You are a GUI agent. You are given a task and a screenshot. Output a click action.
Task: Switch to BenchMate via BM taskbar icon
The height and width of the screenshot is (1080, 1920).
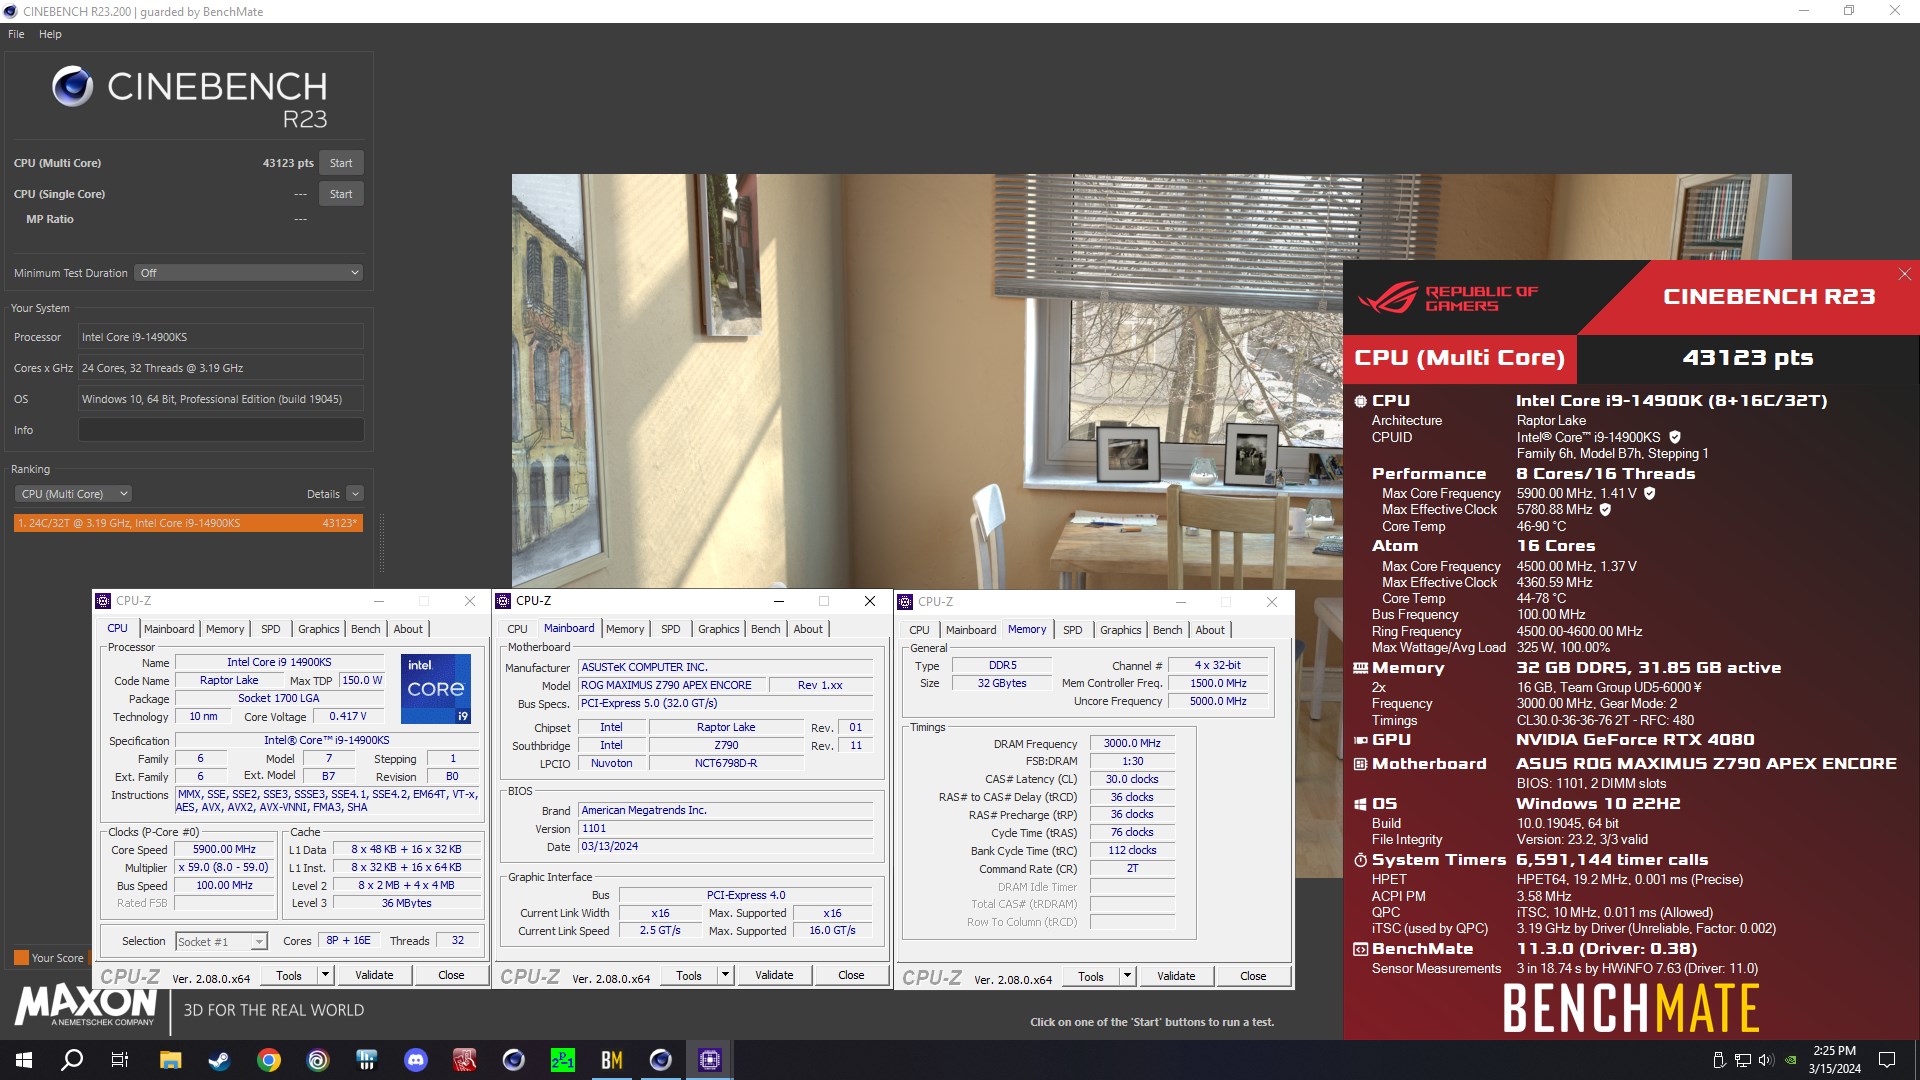(x=611, y=1060)
